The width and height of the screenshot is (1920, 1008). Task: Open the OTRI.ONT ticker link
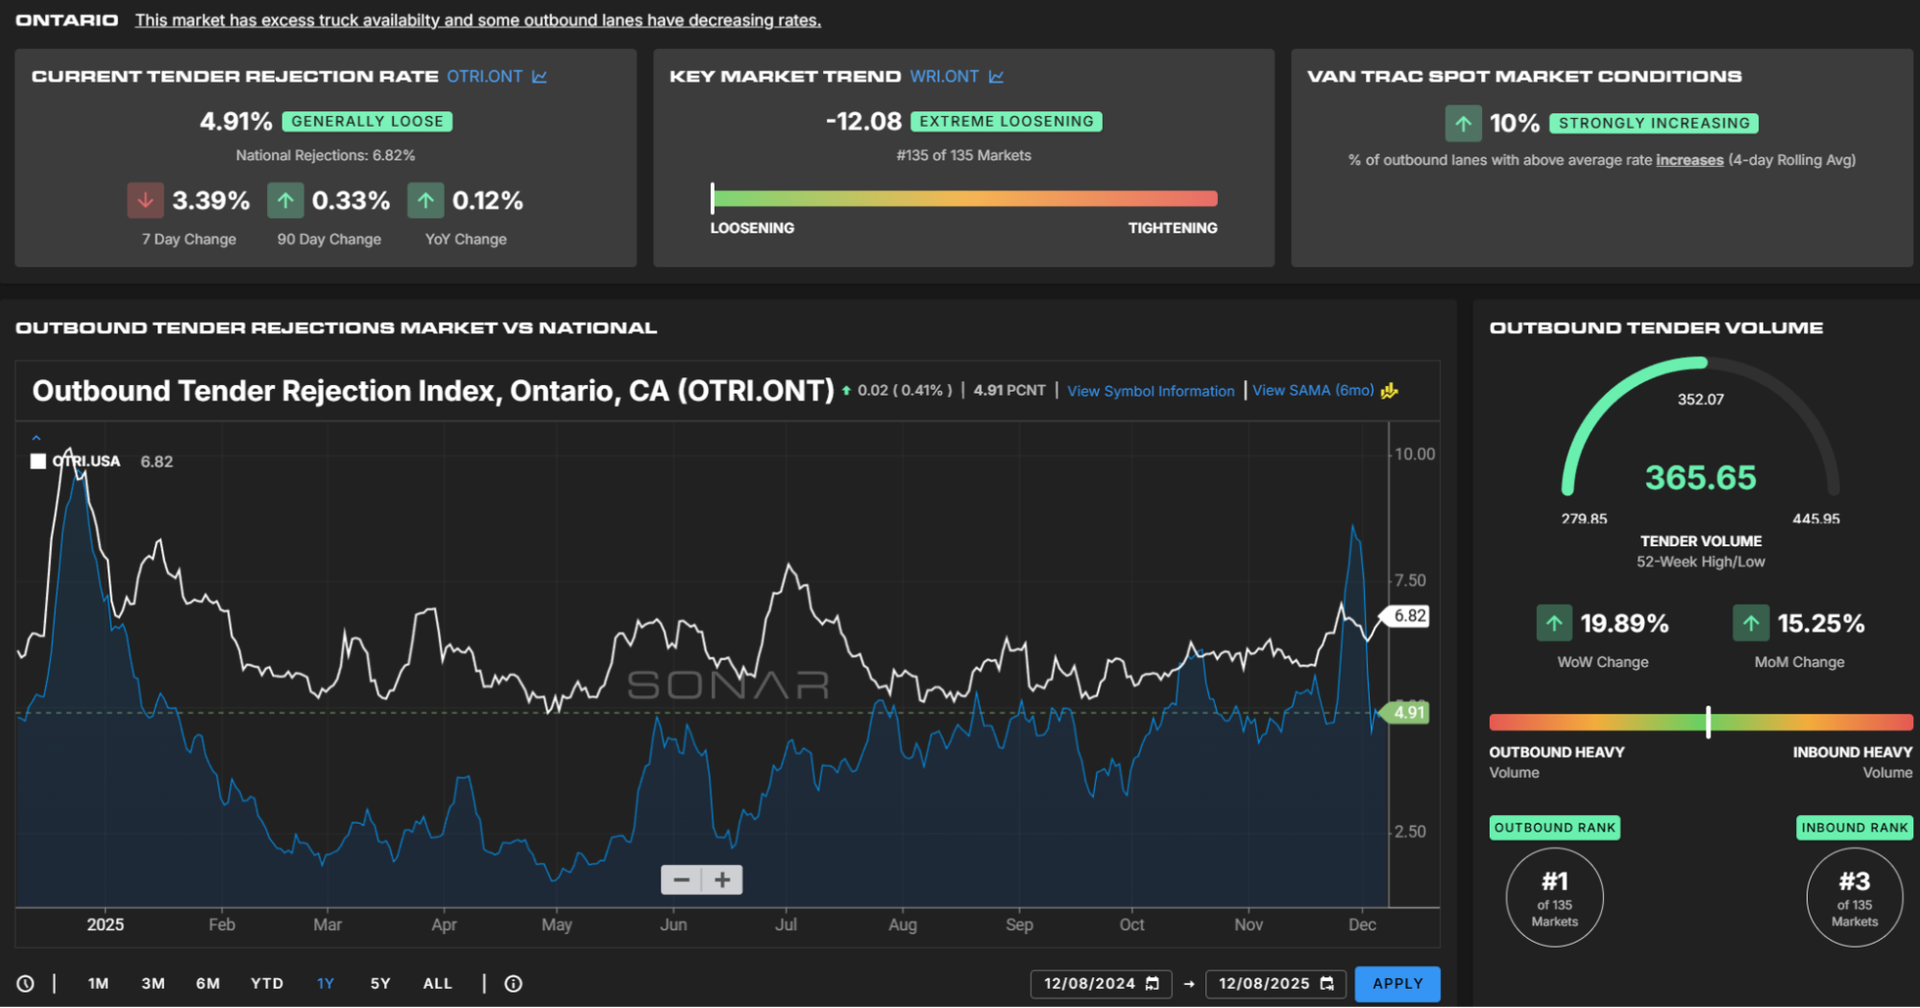[484, 77]
